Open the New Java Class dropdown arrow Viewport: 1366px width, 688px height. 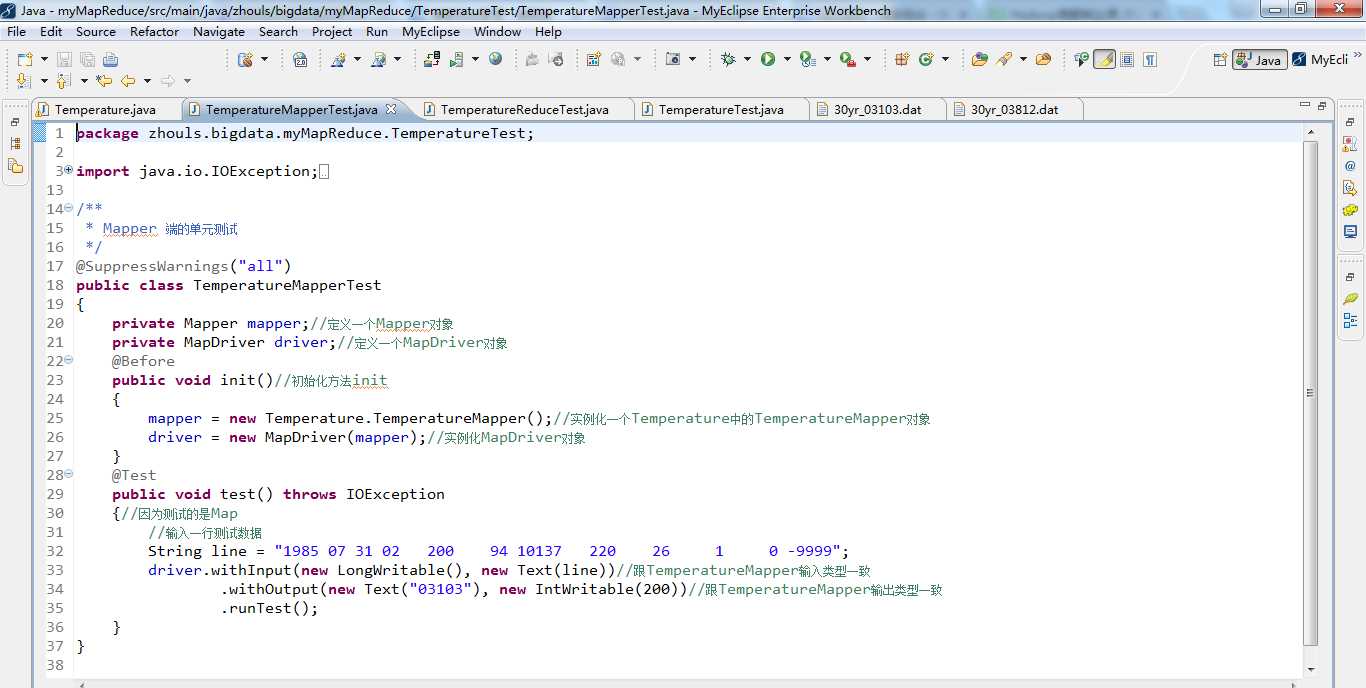tap(945, 59)
